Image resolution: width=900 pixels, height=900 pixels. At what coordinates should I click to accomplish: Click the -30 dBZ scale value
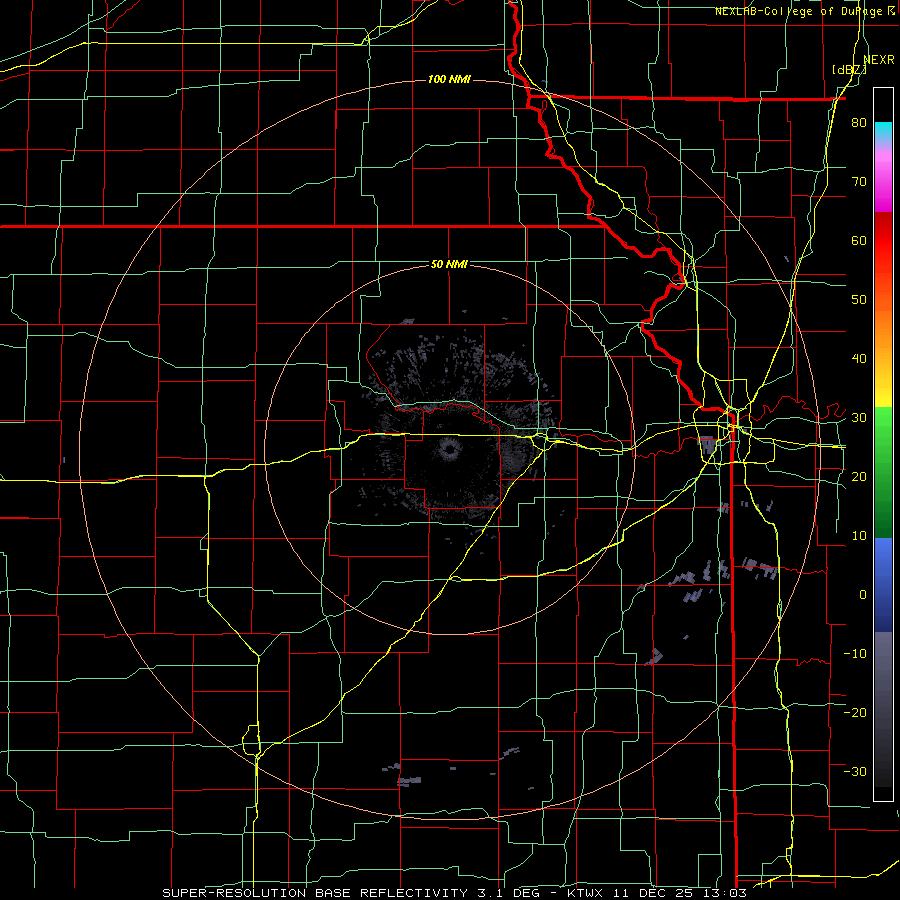point(855,771)
